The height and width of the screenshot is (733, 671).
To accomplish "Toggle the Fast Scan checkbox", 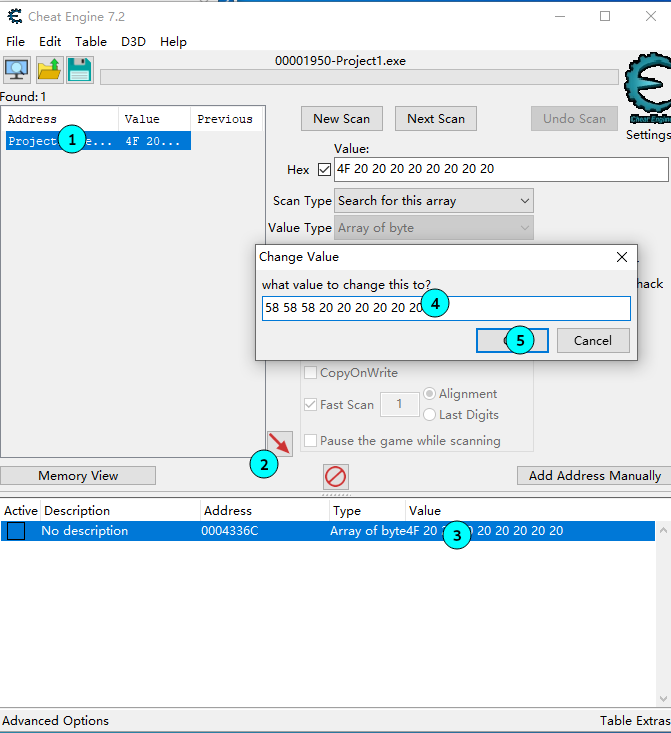I will coord(310,404).
